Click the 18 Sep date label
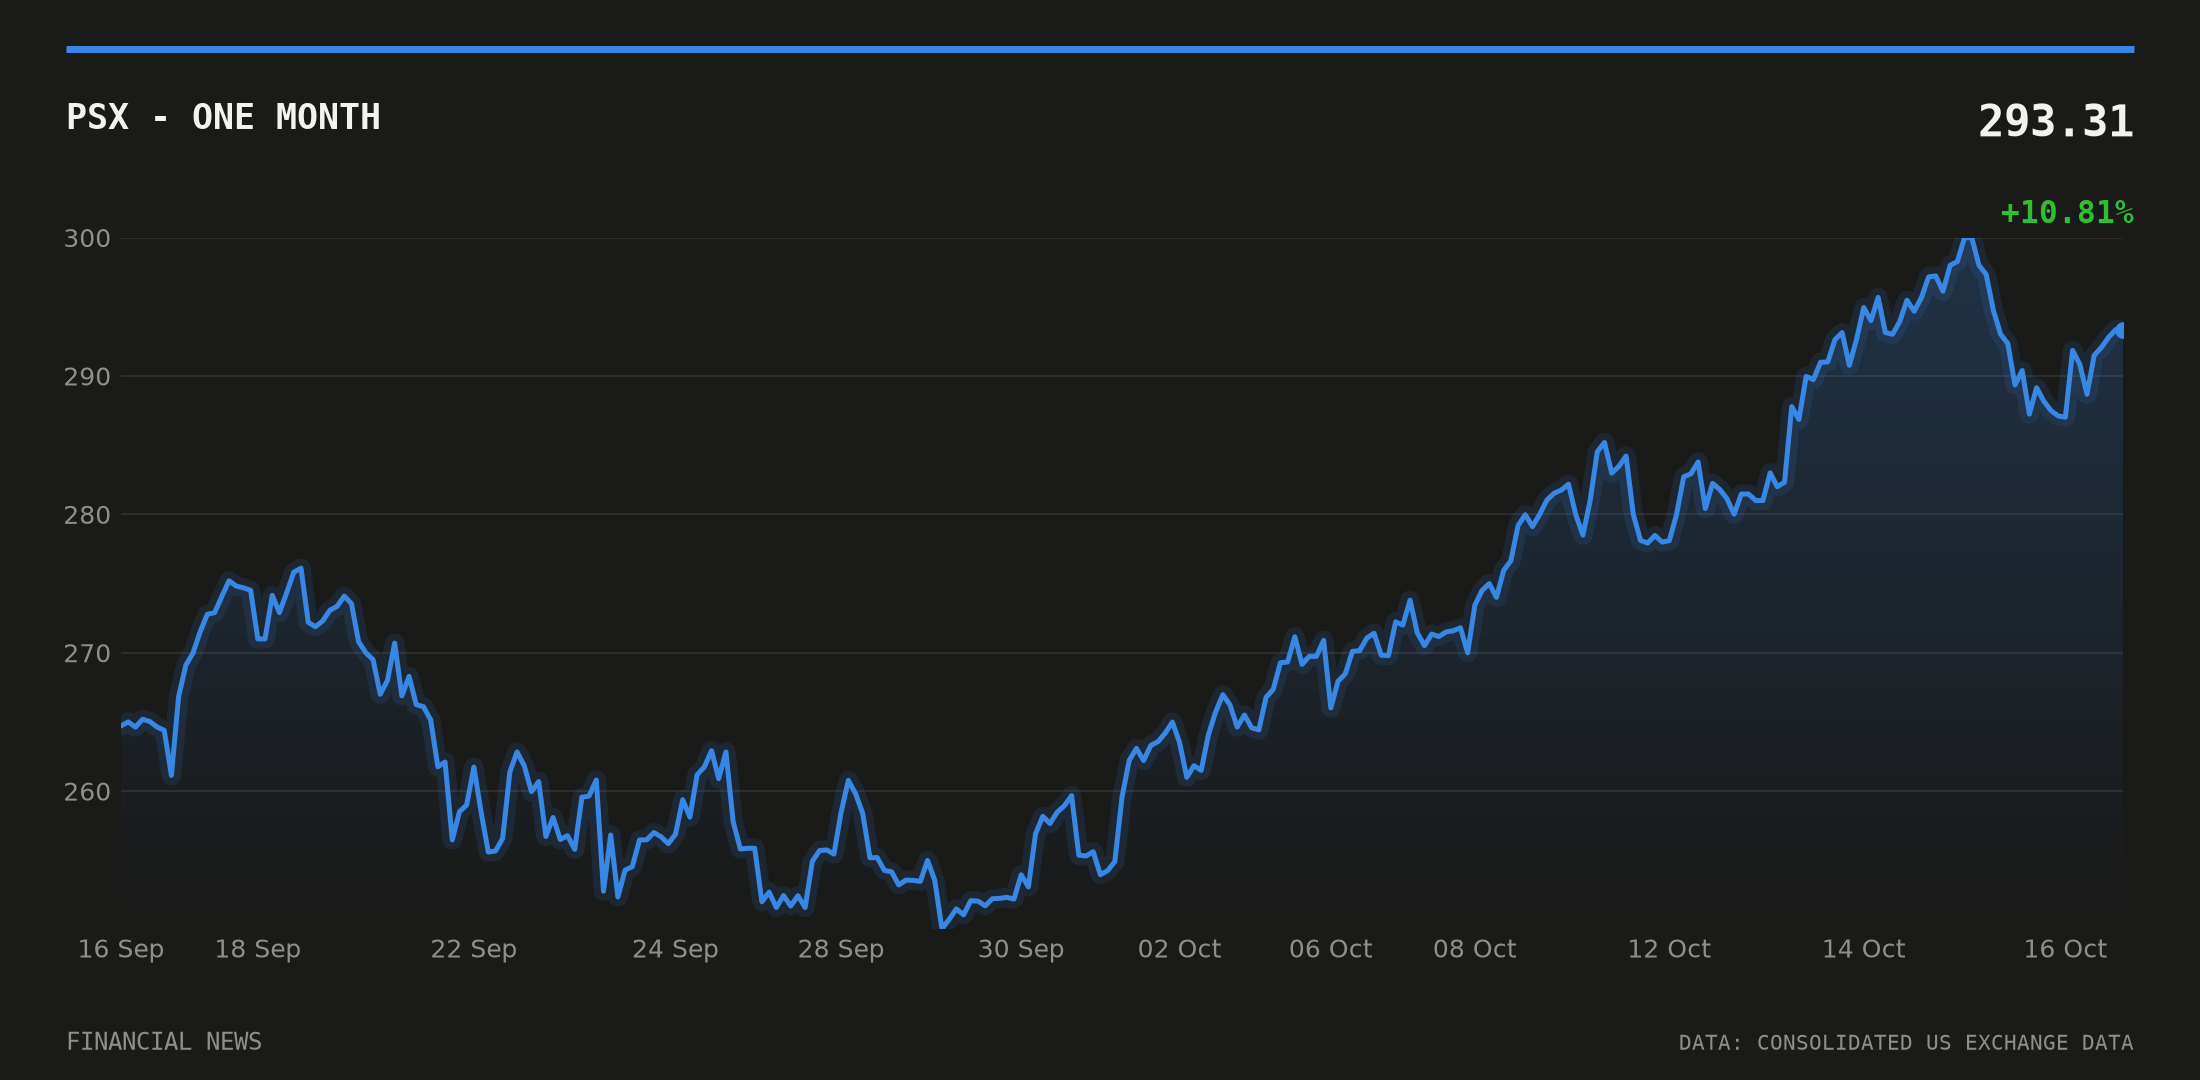Viewport: 2200px width, 1080px height. coord(258,949)
